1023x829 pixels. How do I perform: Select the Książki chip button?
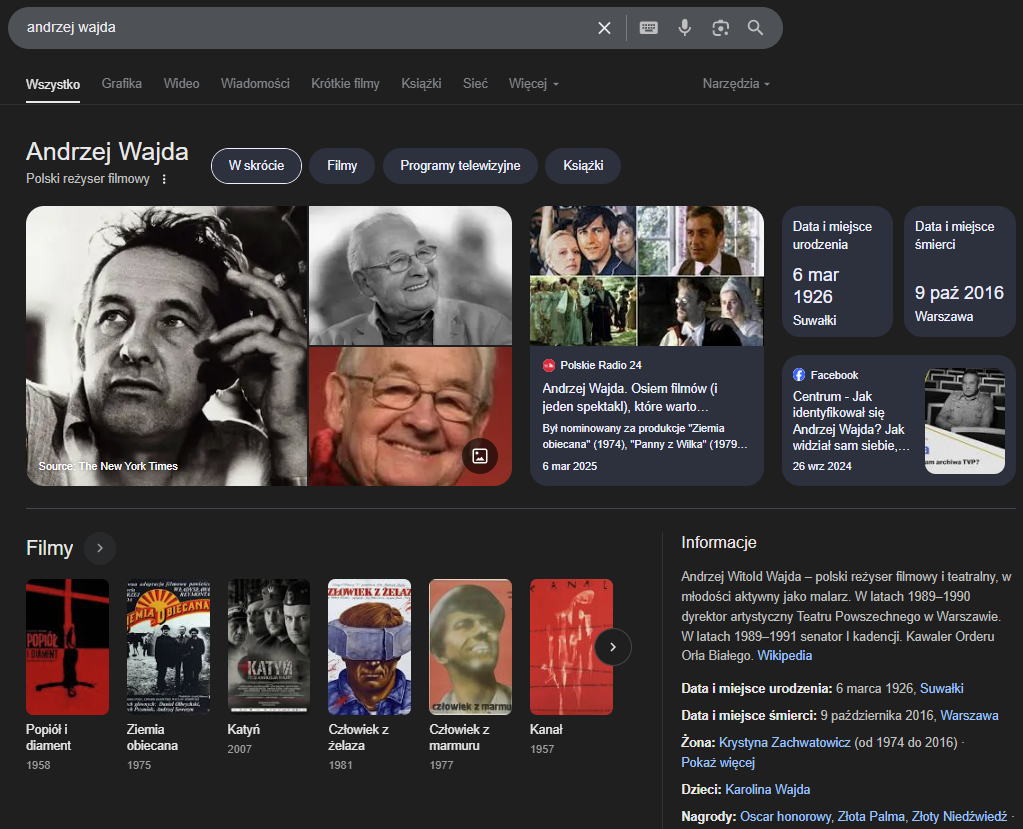click(583, 166)
